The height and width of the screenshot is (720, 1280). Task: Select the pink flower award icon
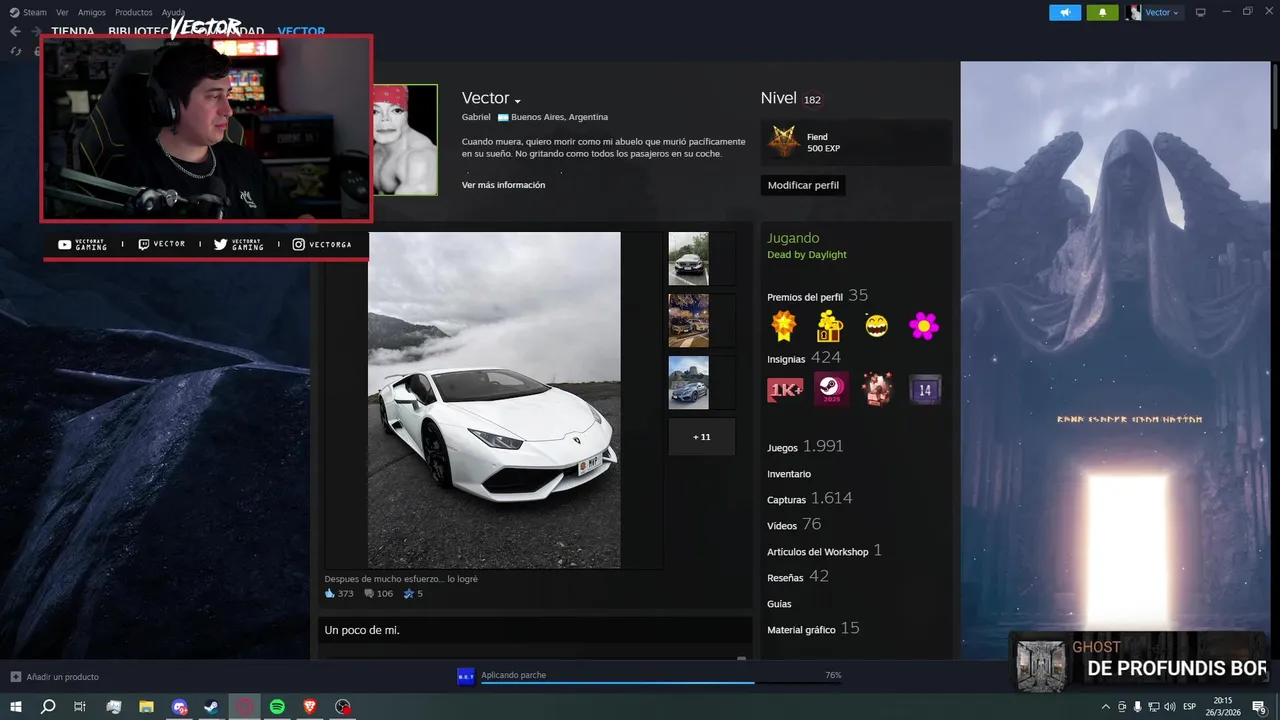[x=924, y=326]
